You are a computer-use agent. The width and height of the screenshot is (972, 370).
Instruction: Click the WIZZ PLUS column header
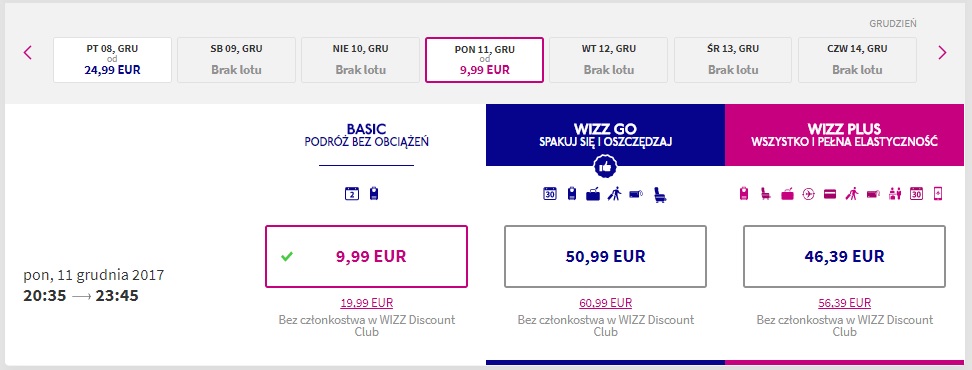tap(844, 135)
